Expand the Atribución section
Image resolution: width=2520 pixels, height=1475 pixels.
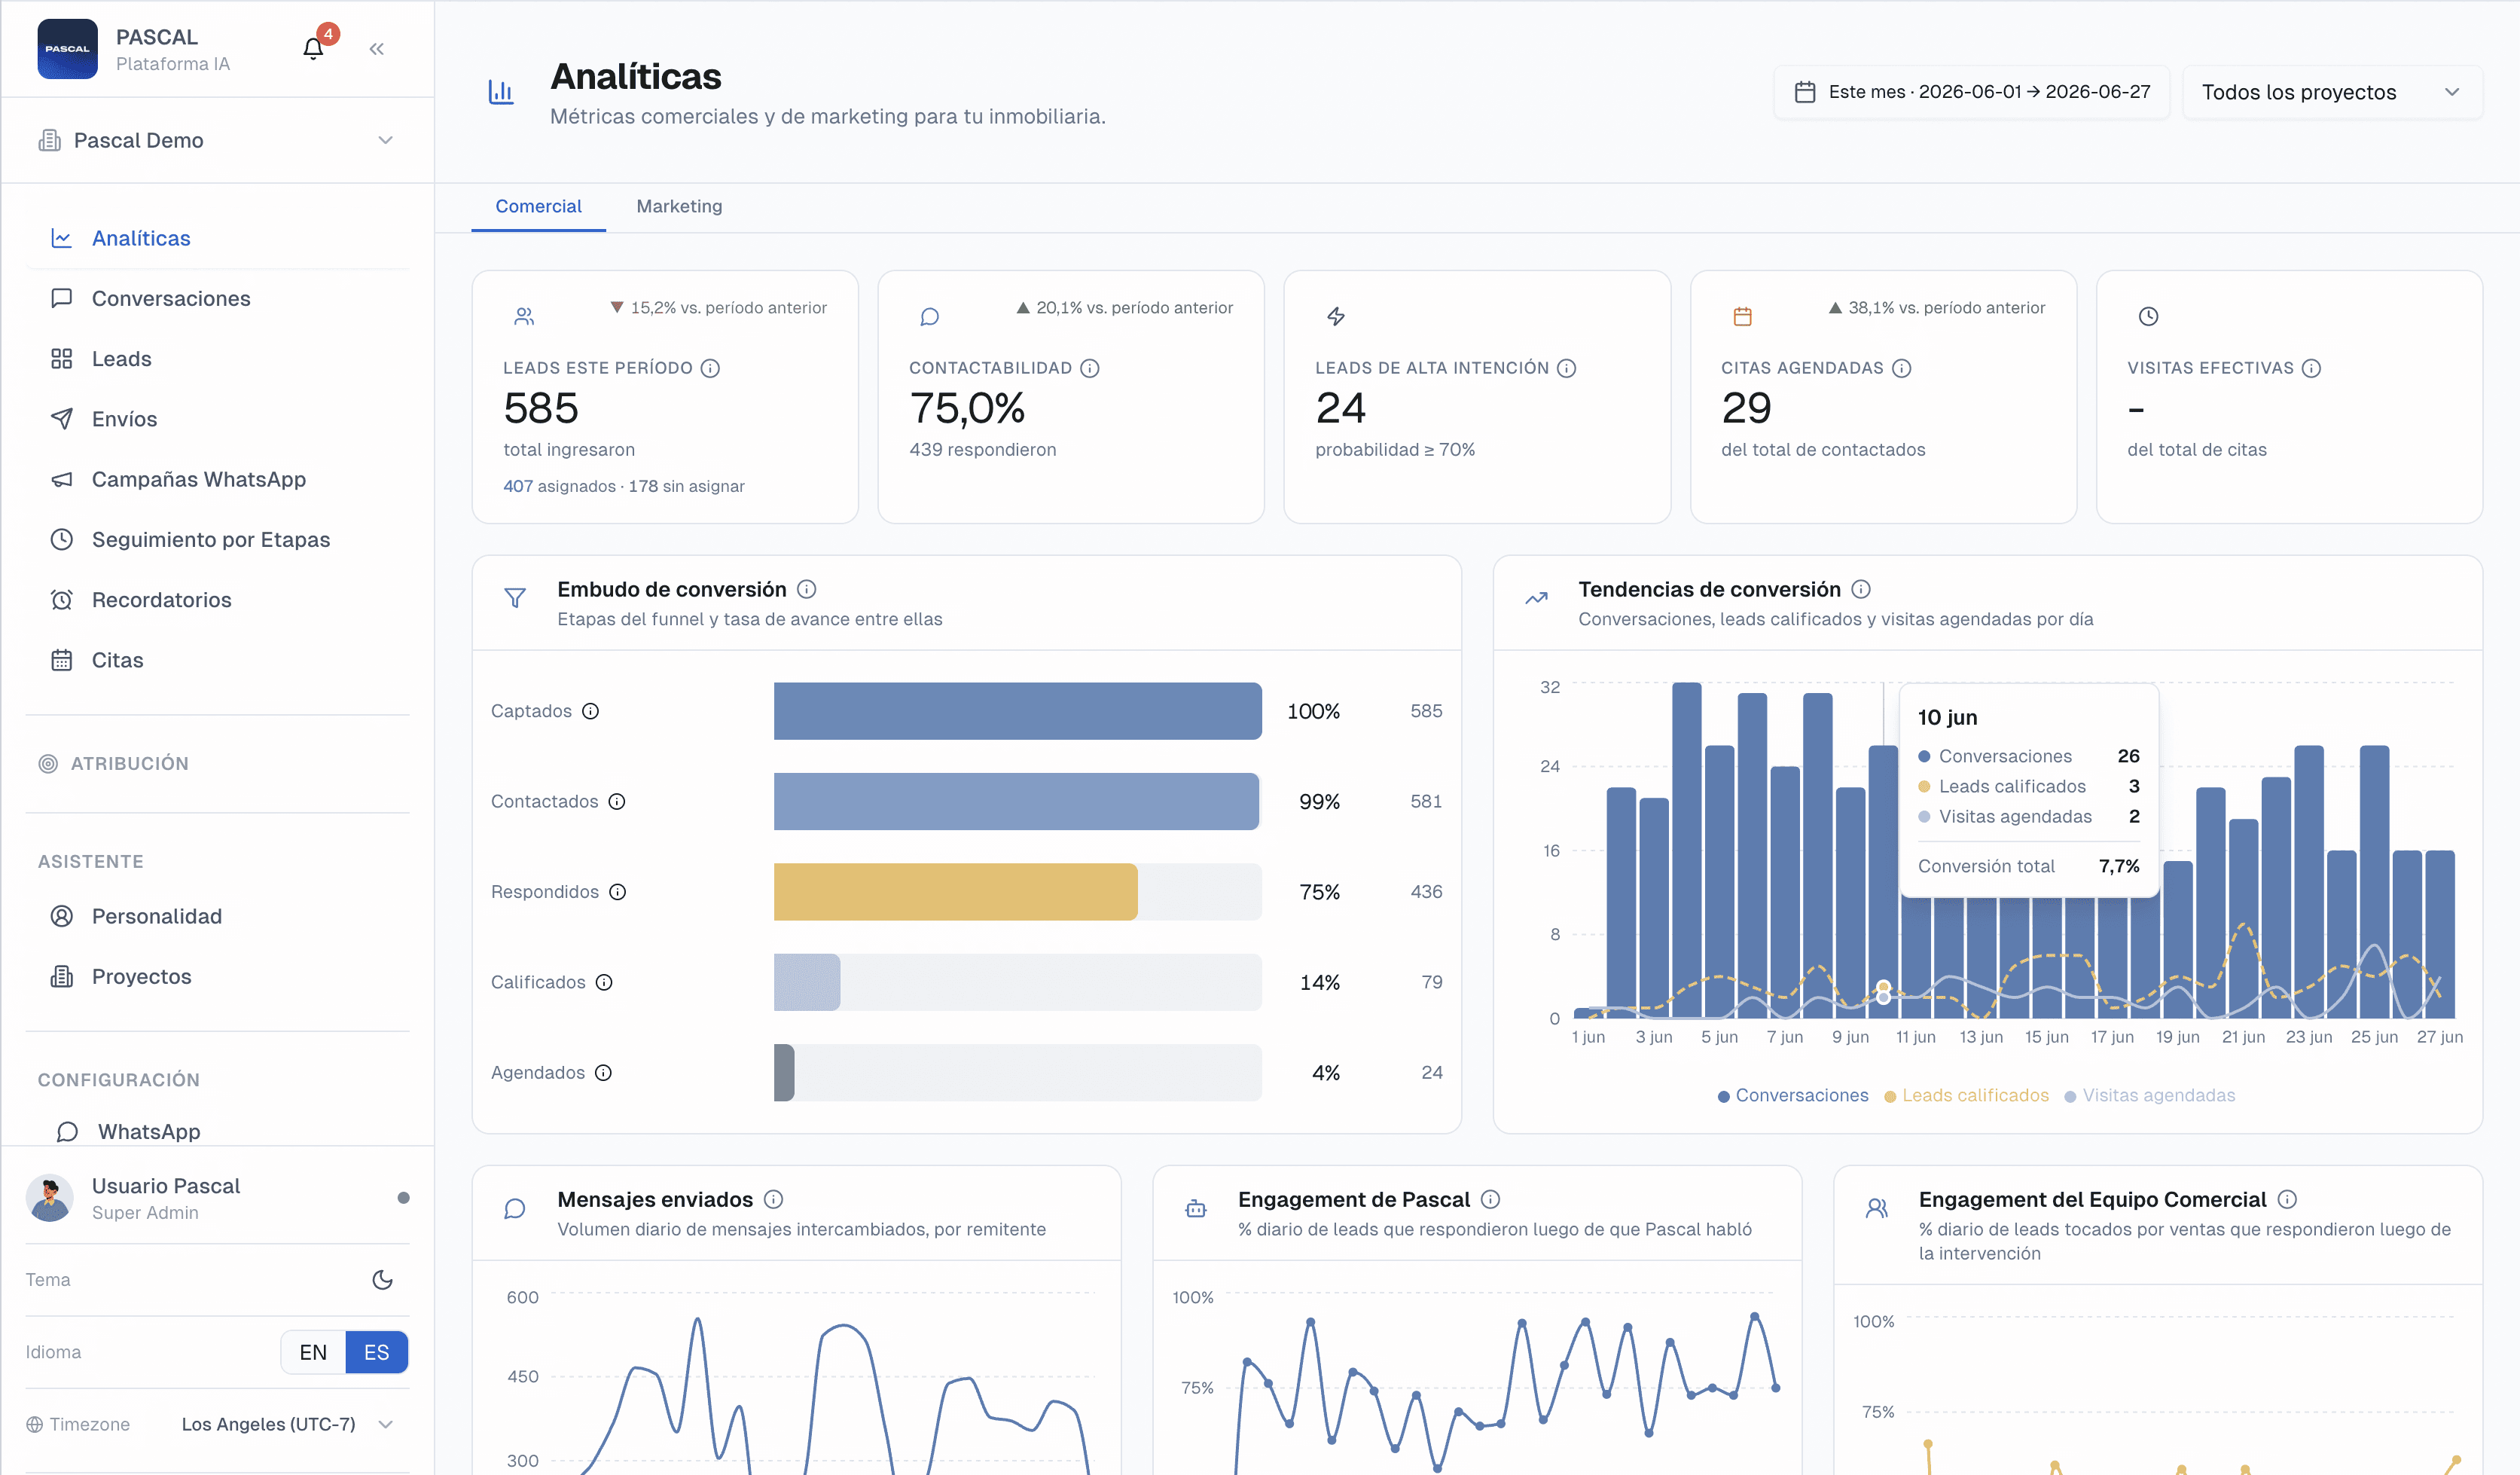(217, 763)
